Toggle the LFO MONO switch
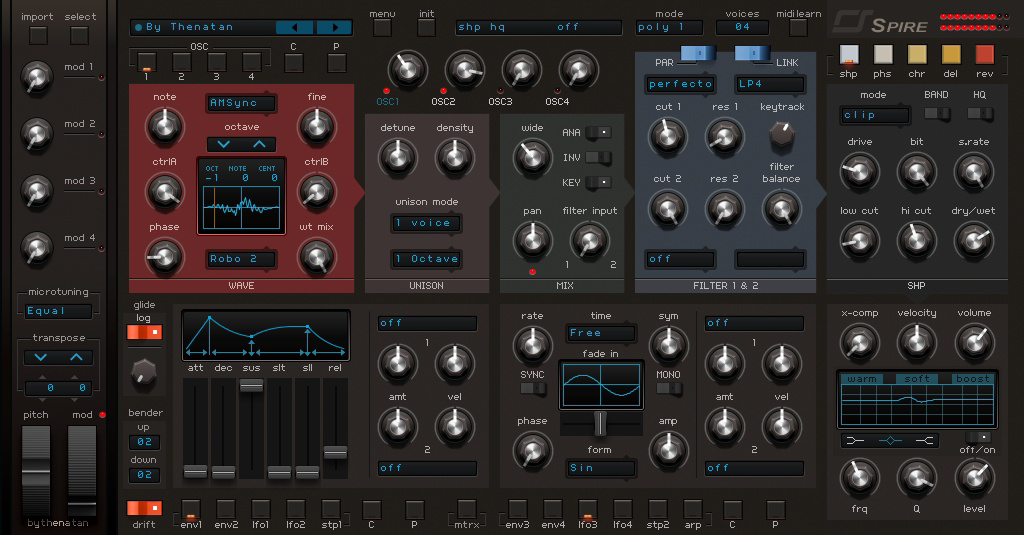This screenshot has width=1024, height=535. click(x=668, y=389)
